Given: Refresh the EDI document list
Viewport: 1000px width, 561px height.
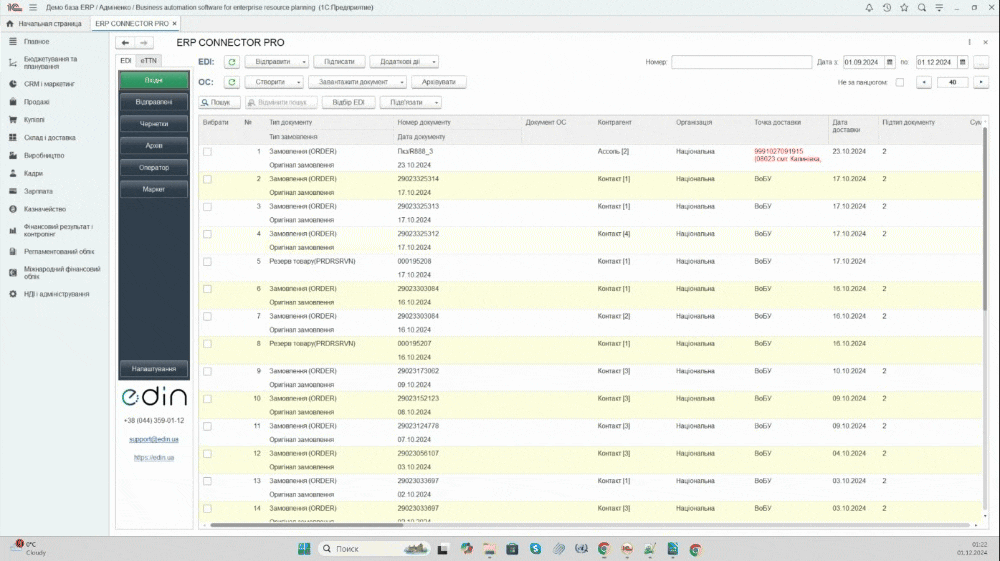Looking at the screenshot, I should pyautogui.click(x=232, y=62).
